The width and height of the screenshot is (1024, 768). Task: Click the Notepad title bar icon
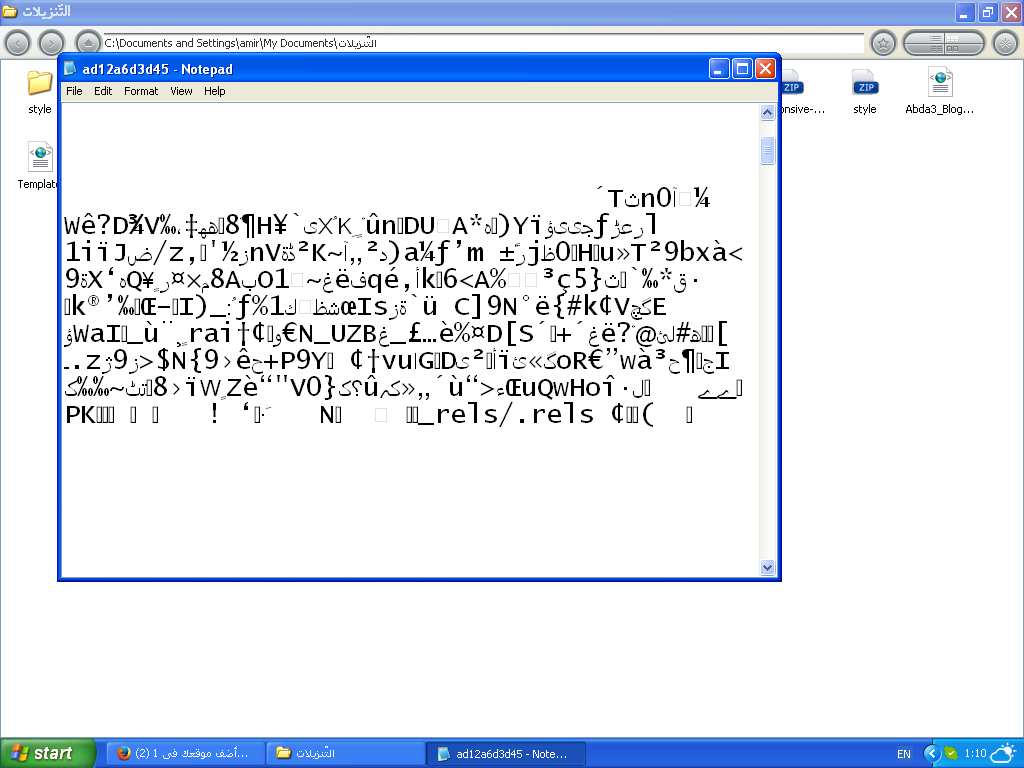coord(70,69)
